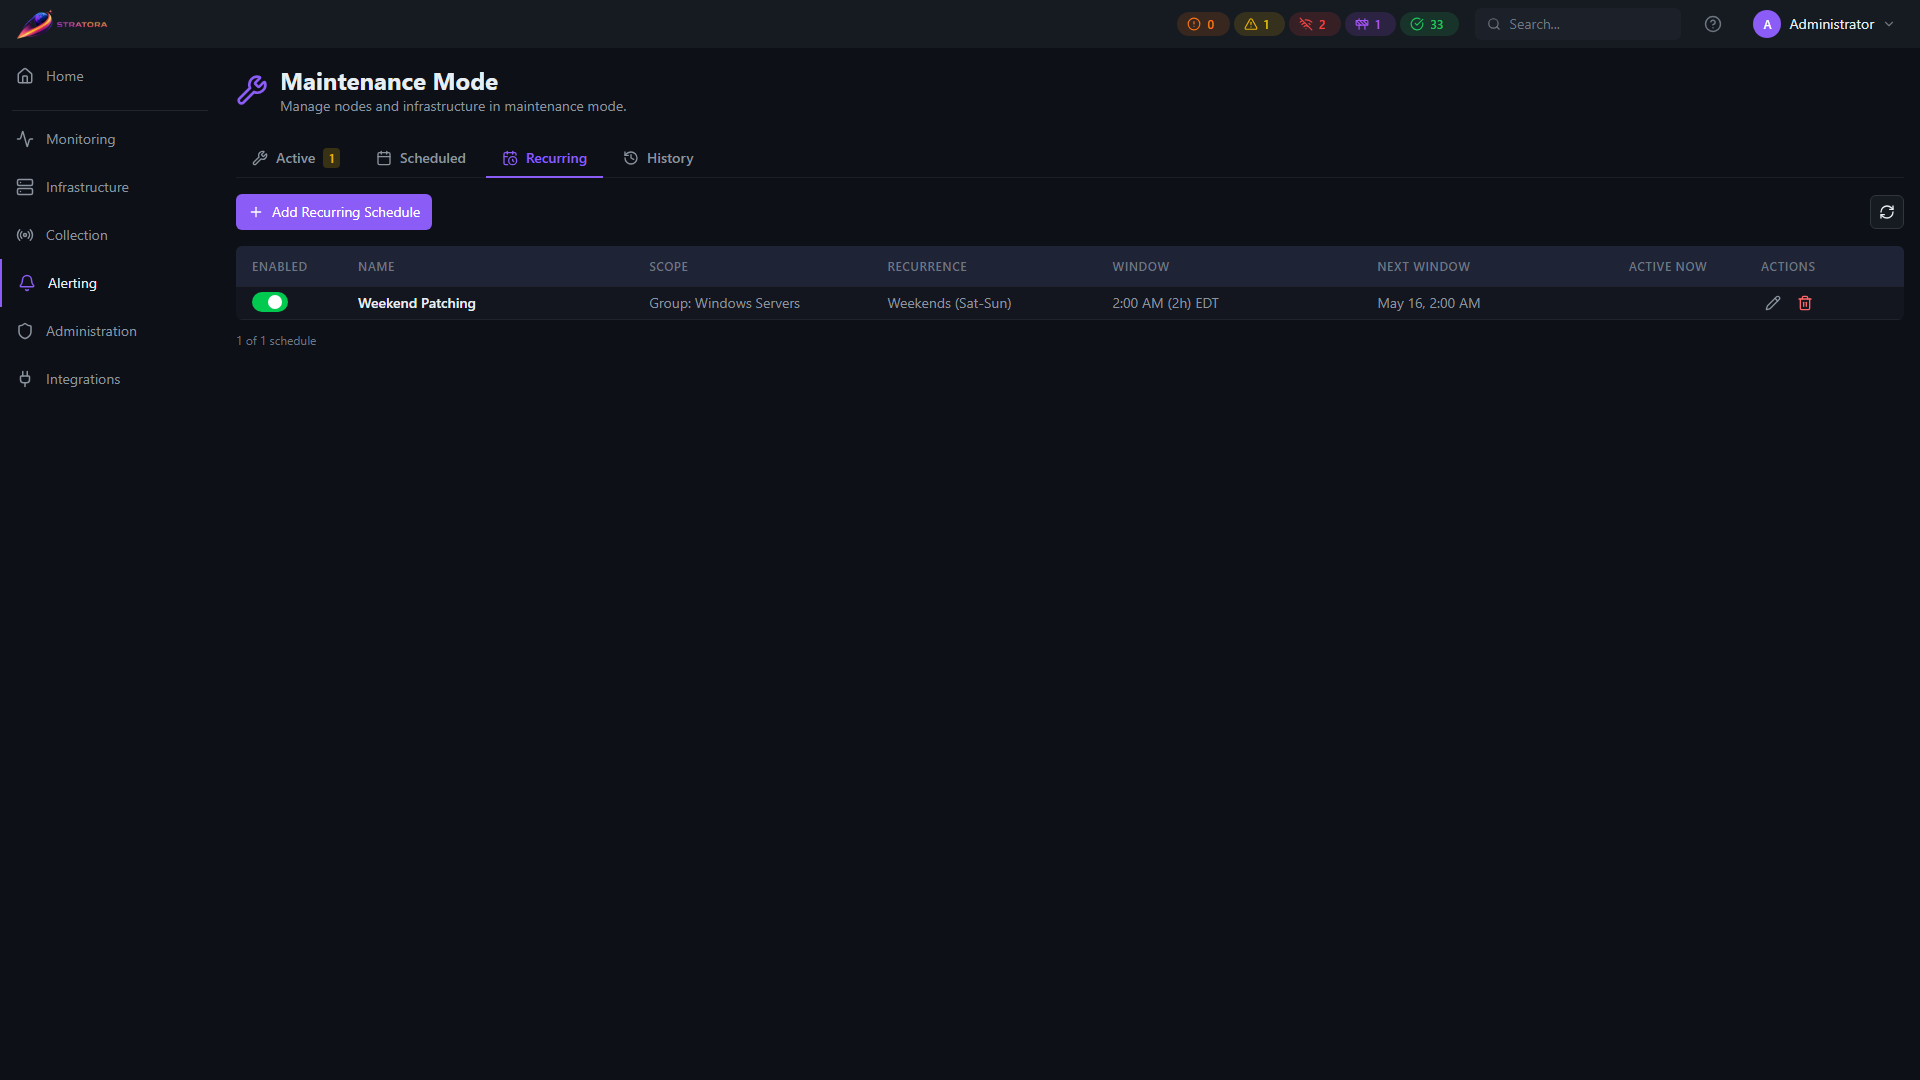Click Add Recurring Schedule button
Viewport: 1920px width, 1080px height.
334,212
